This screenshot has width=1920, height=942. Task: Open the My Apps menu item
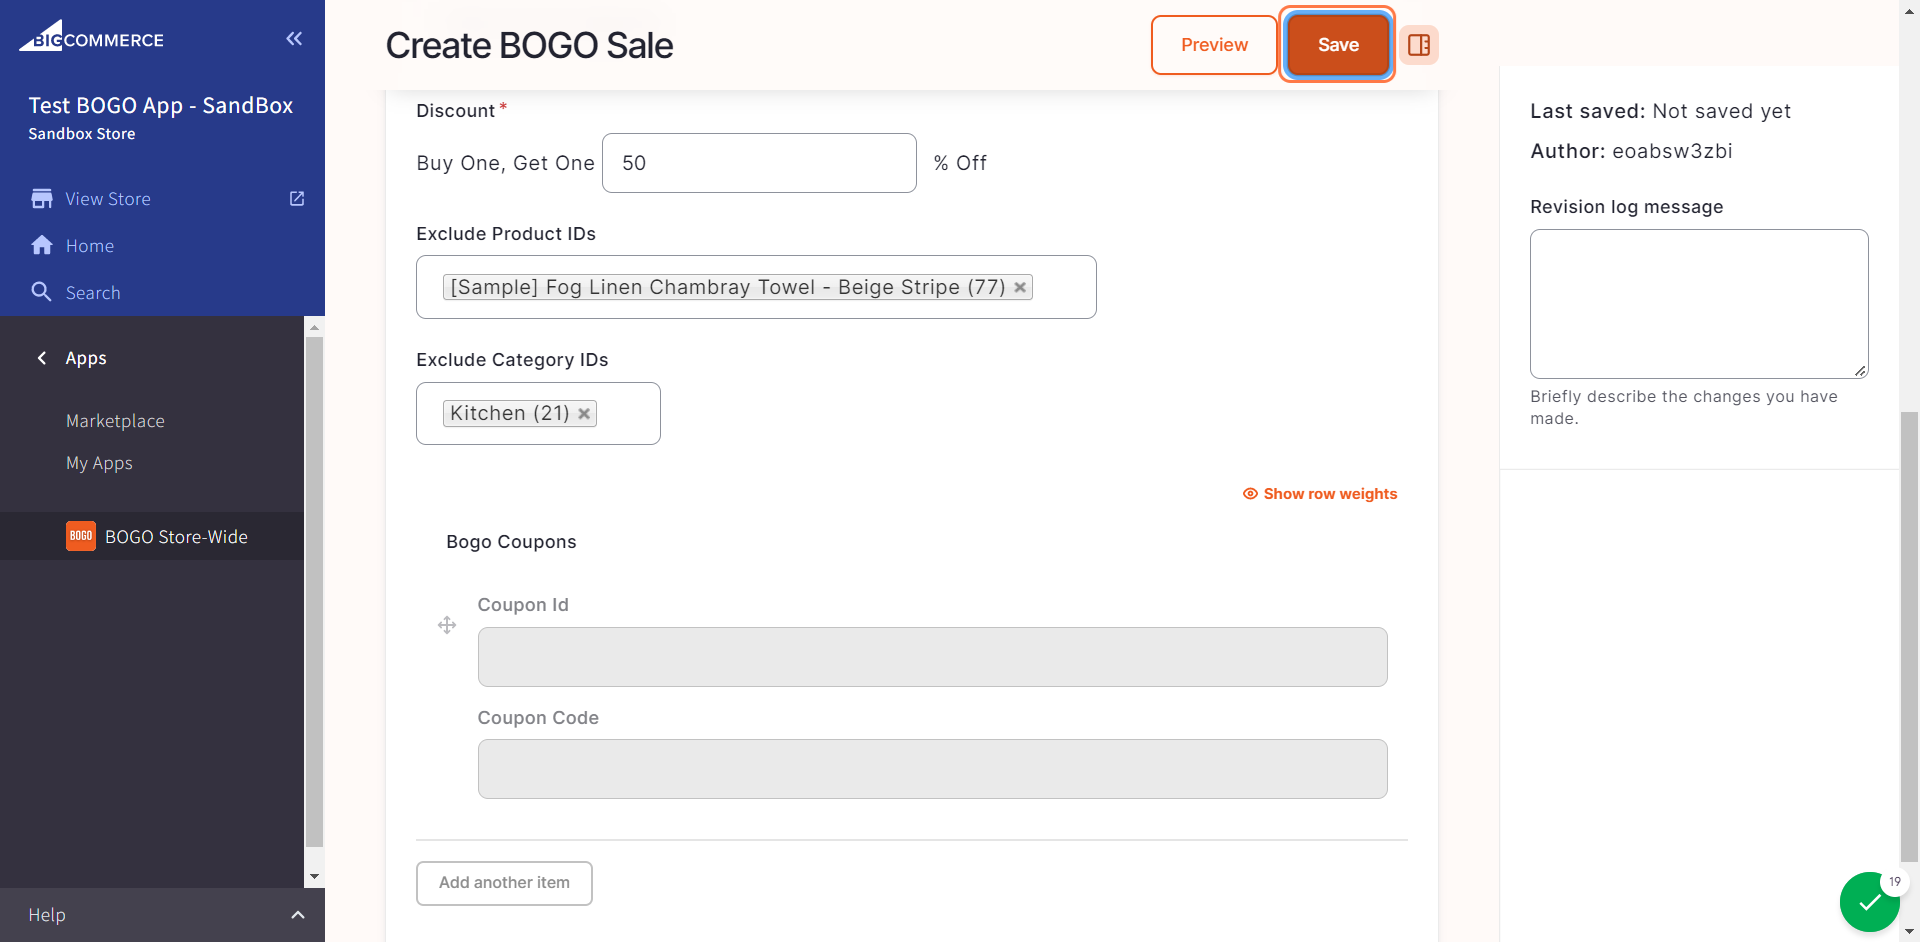coord(99,463)
